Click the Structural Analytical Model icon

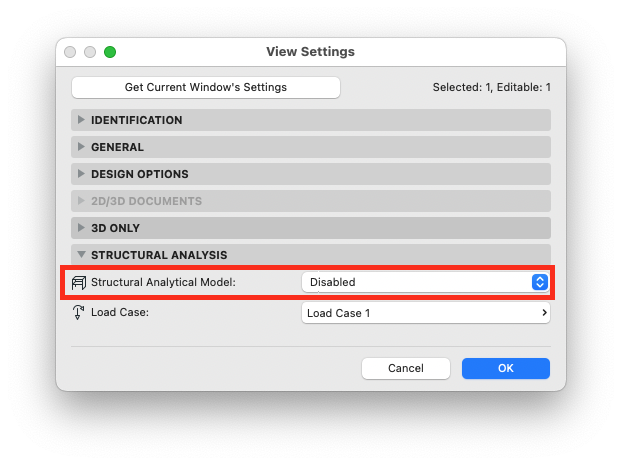click(79, 282)
